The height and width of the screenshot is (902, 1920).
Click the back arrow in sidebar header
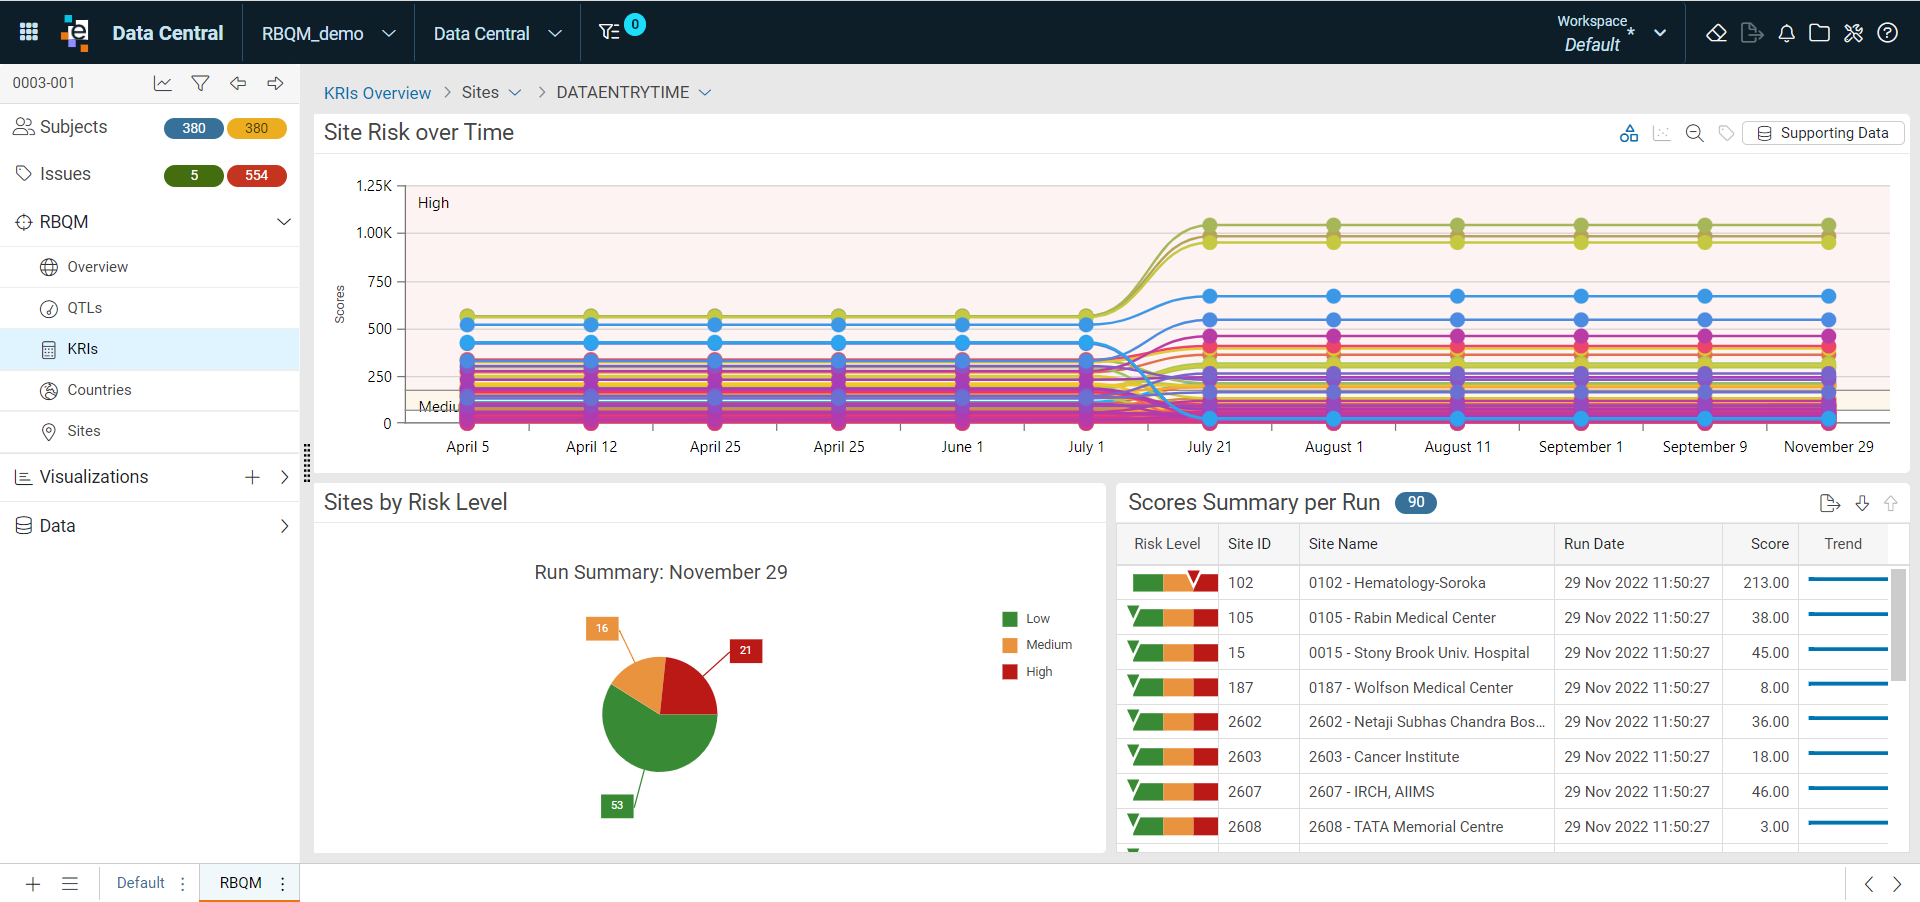click(238, 83)
